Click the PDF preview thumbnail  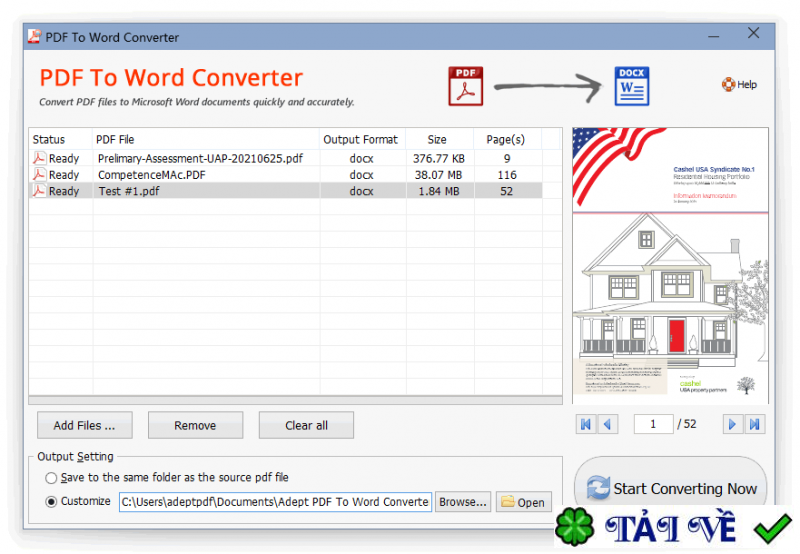coord(670,266)
